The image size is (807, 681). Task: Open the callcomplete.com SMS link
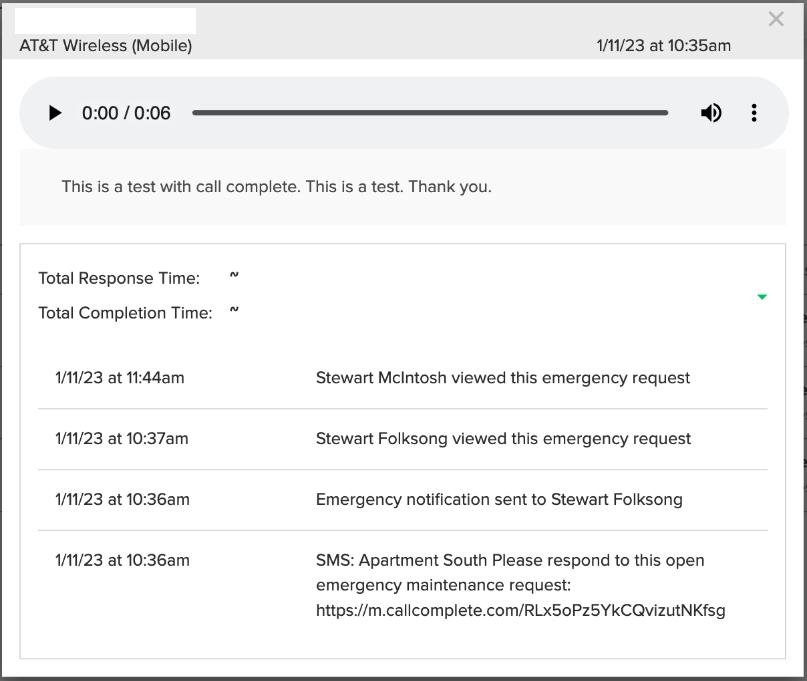[x=520, y=610]
